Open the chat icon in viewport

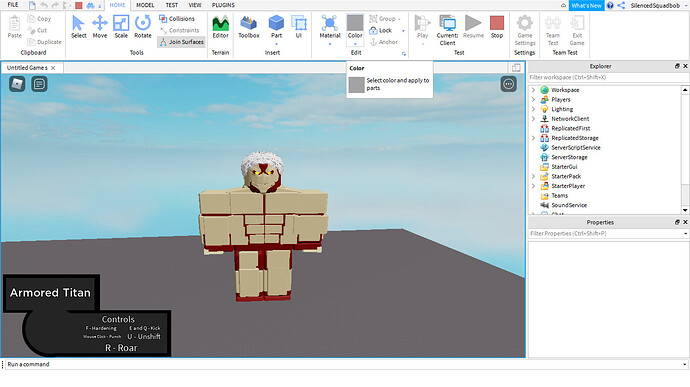(x=39, y=84)
